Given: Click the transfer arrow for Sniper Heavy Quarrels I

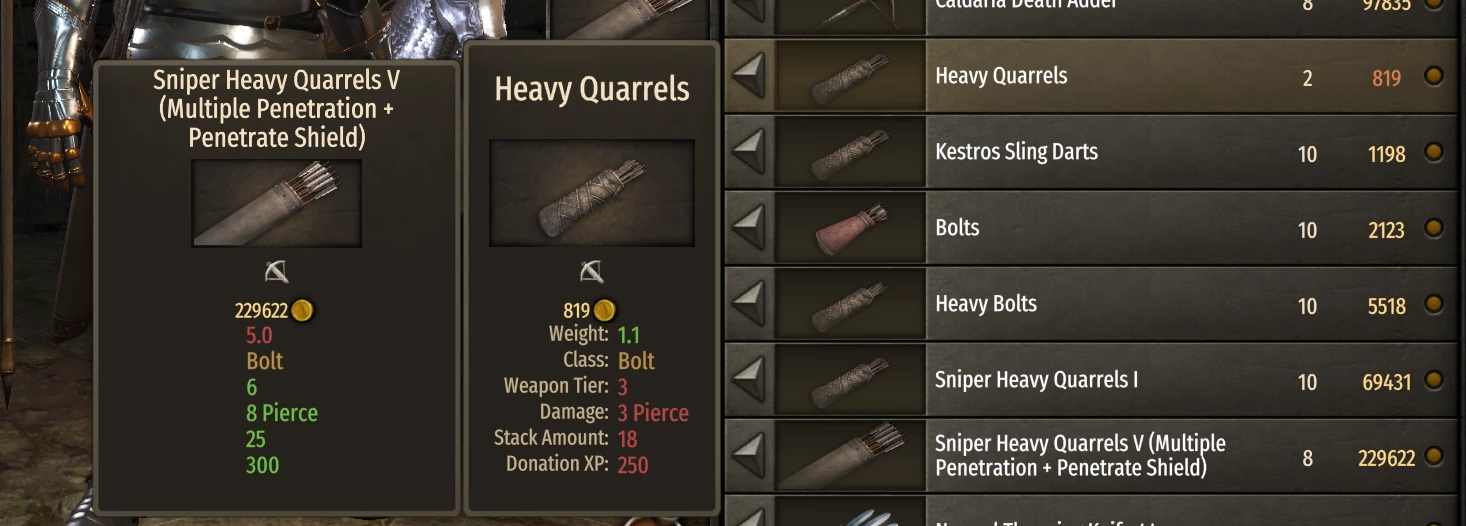Looking at the screenshot, I should coord(749,380).
